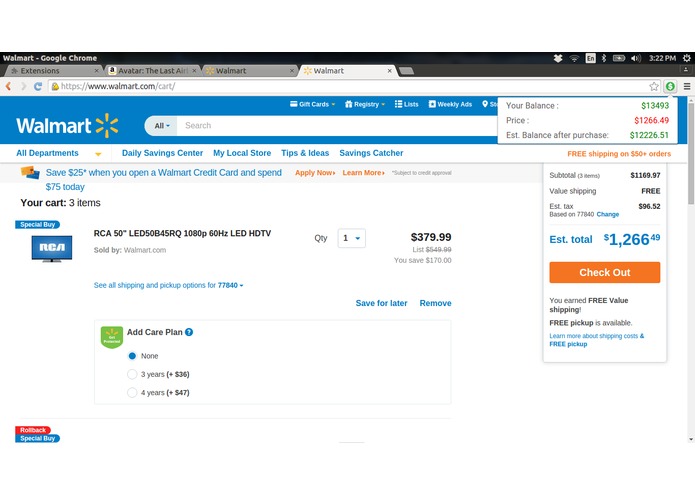The height and width of the screenshot is (494, 695).
Task: Change the tax zip code
Action: click(608, 214)
